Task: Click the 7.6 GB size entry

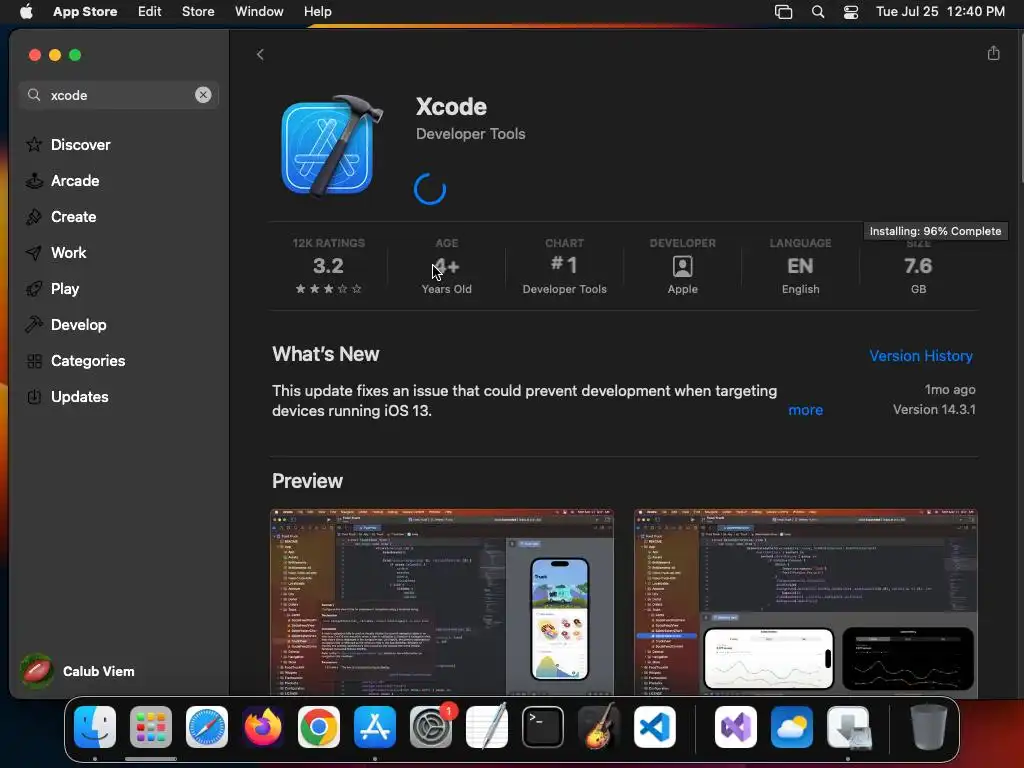Action: click(918, 266)
